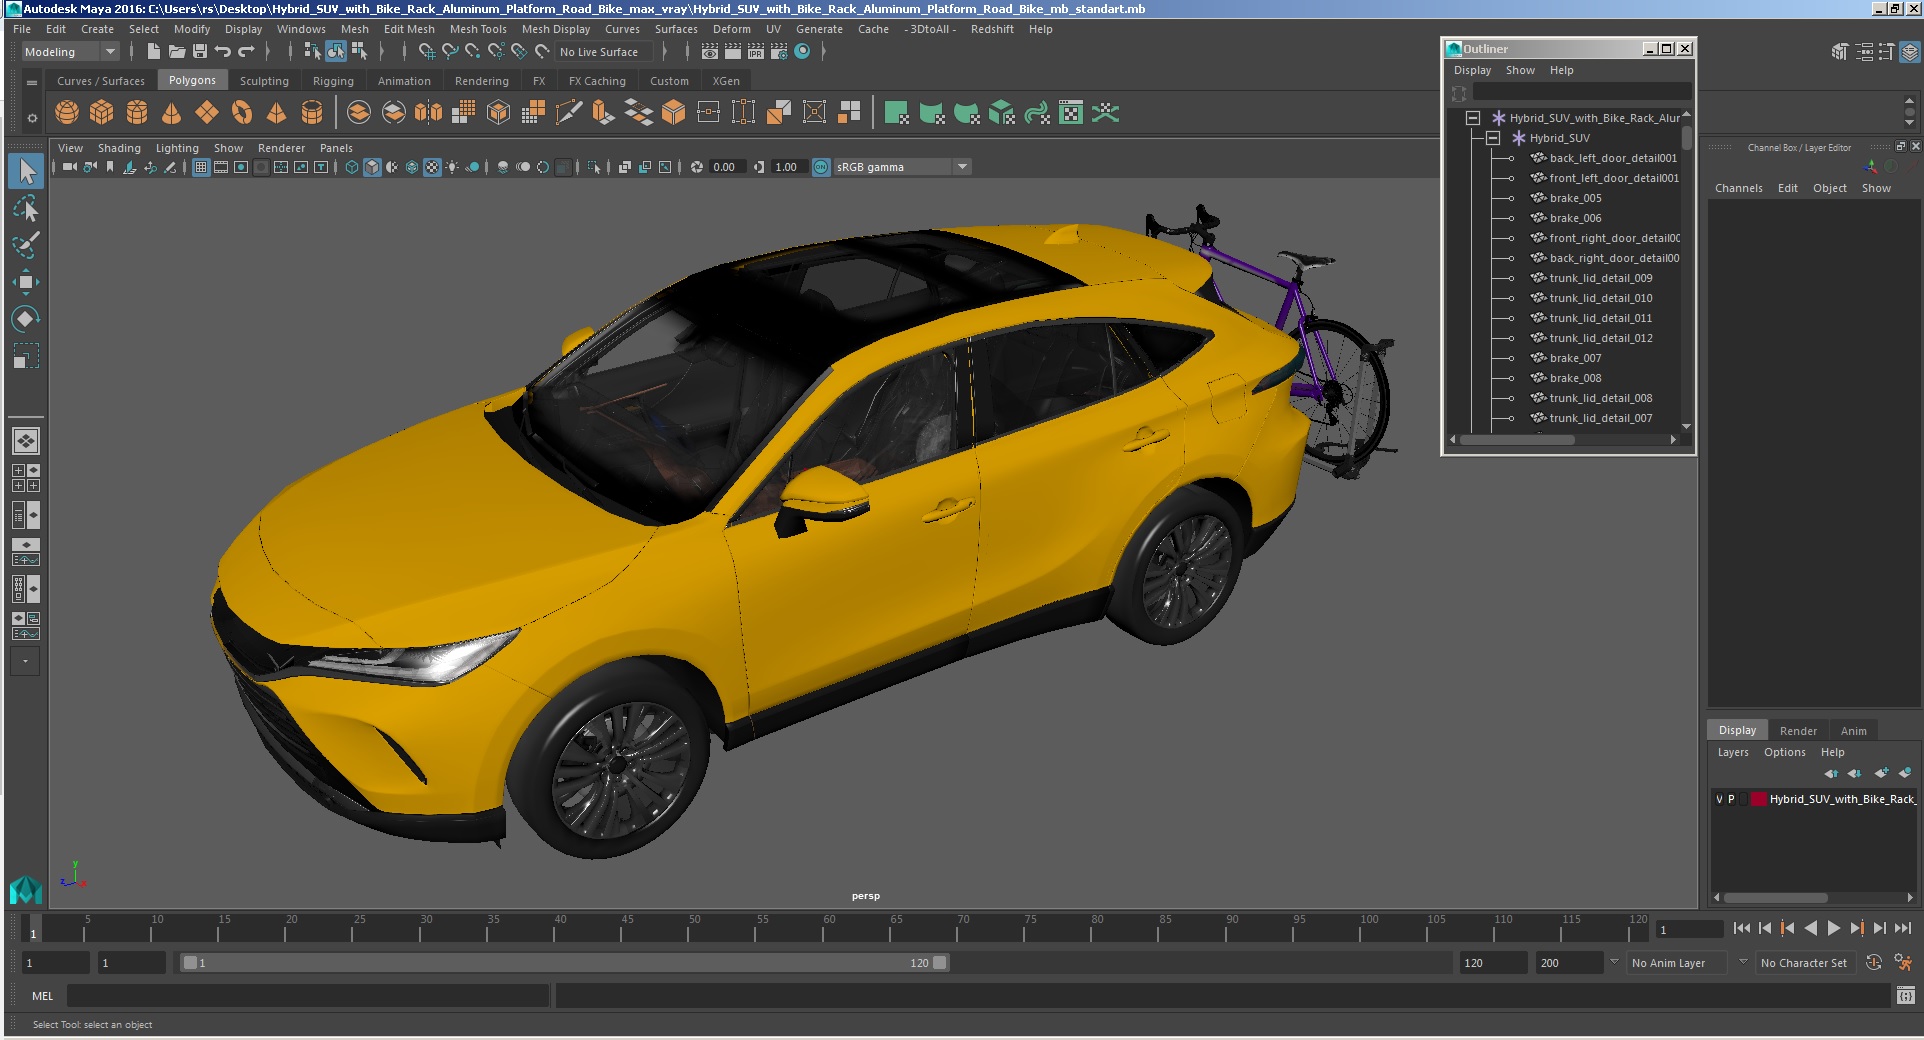1924x1040 pixels.
Task: Click the Extrude shelf icon
Action: [x=602, y=113]
